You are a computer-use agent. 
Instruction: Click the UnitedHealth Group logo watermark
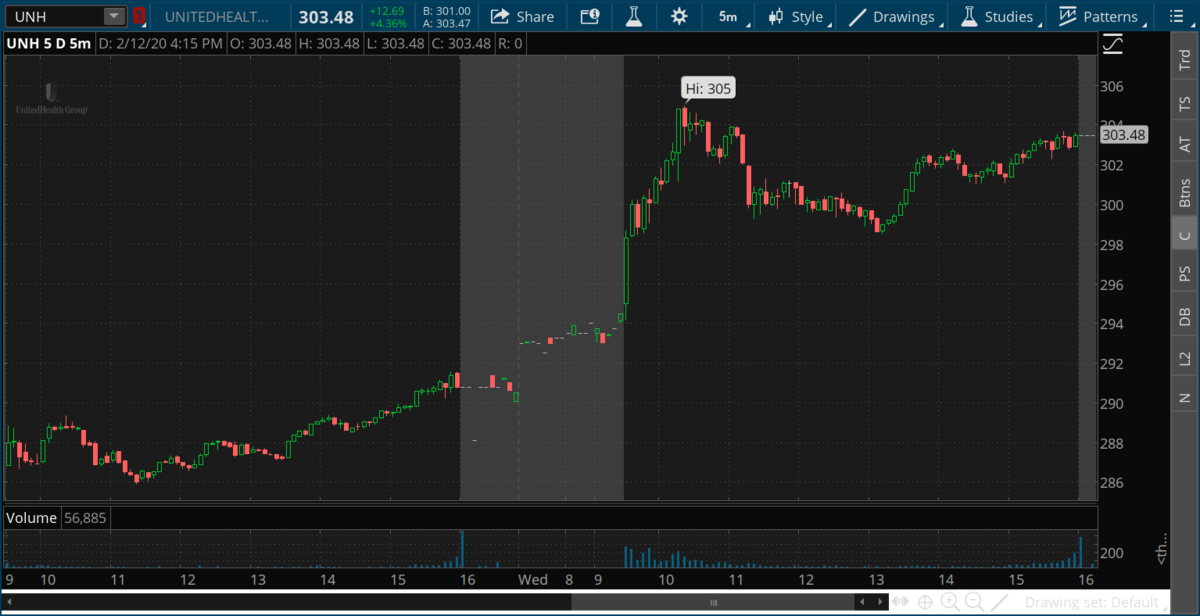[x=51, y=97]
